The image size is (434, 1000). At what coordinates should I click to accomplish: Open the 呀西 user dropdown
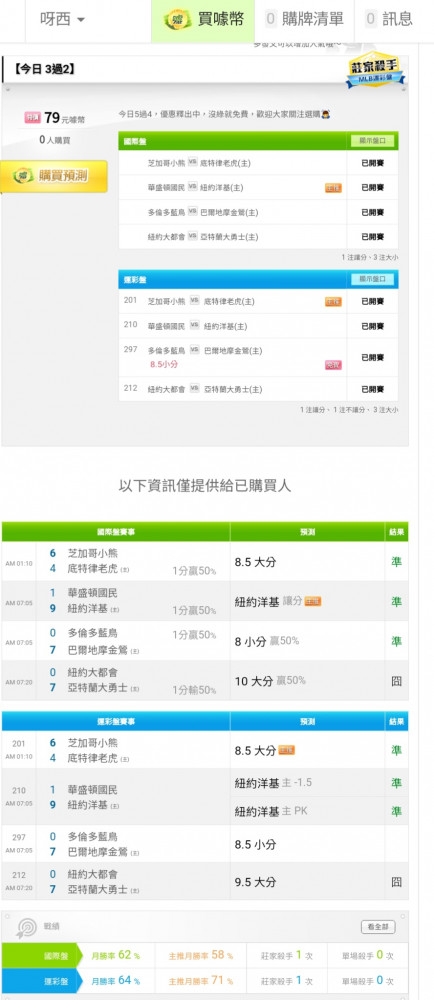(62, 20)
